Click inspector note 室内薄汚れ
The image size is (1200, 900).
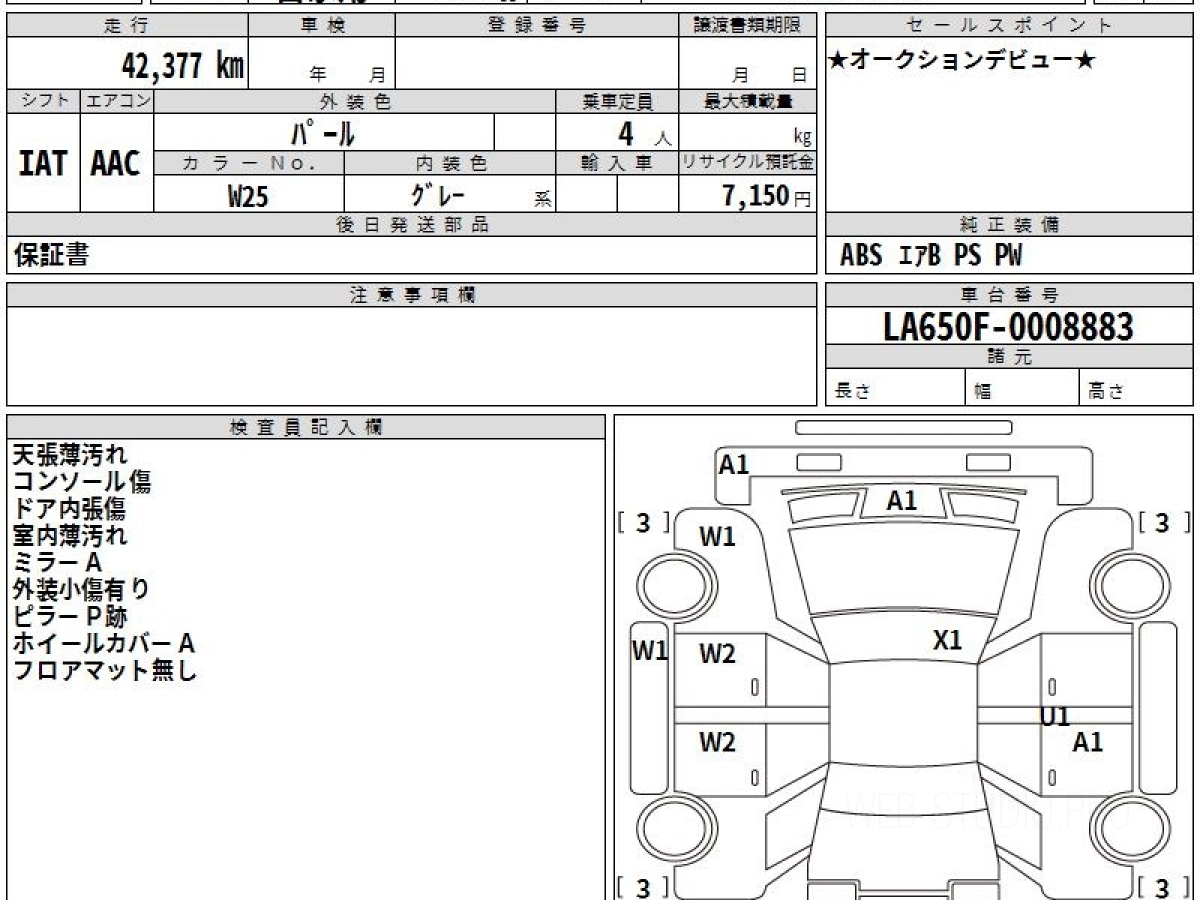click(70, 536)
